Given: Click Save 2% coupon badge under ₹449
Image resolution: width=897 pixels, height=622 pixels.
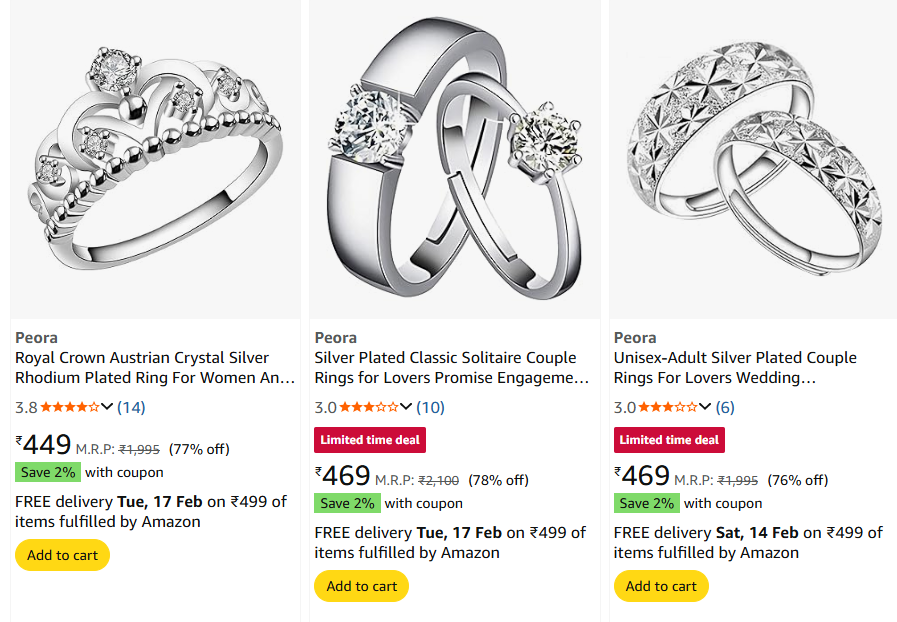Looking at the screenshot, I should (x=48, y=472).
